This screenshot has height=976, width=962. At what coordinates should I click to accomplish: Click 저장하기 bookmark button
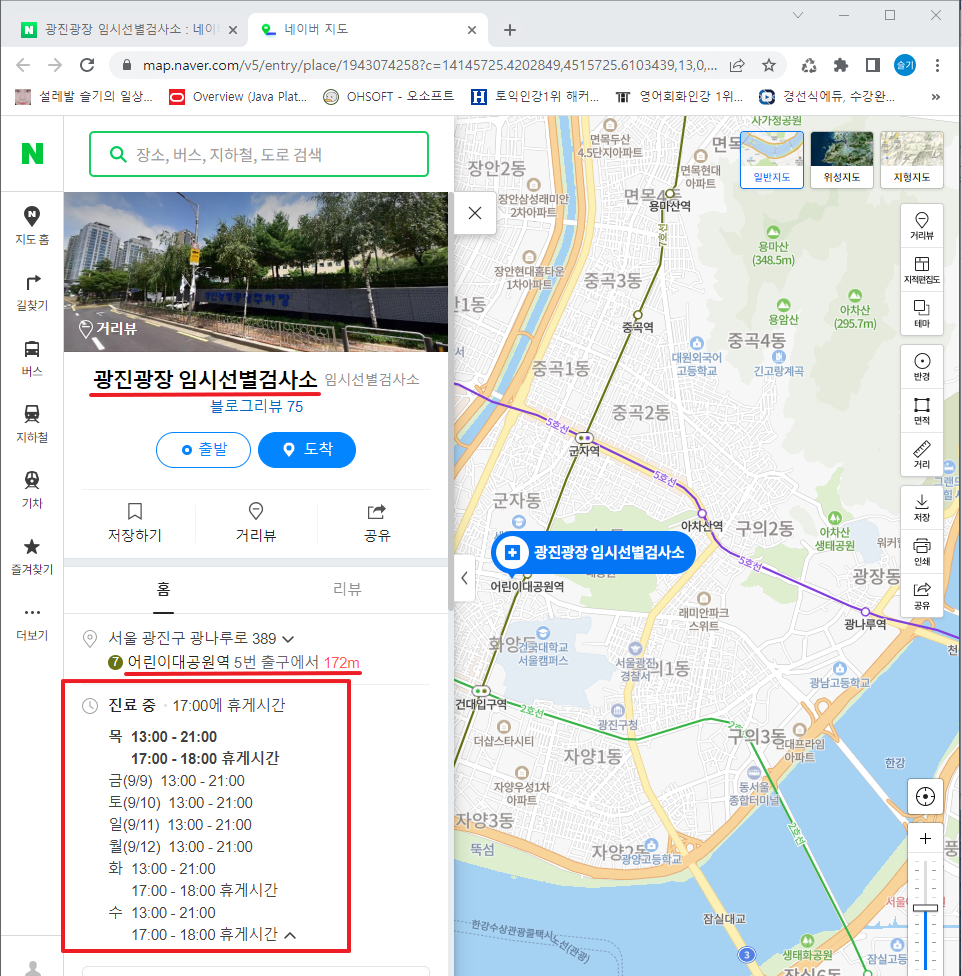pyautogui.click(x=134, y=523)
